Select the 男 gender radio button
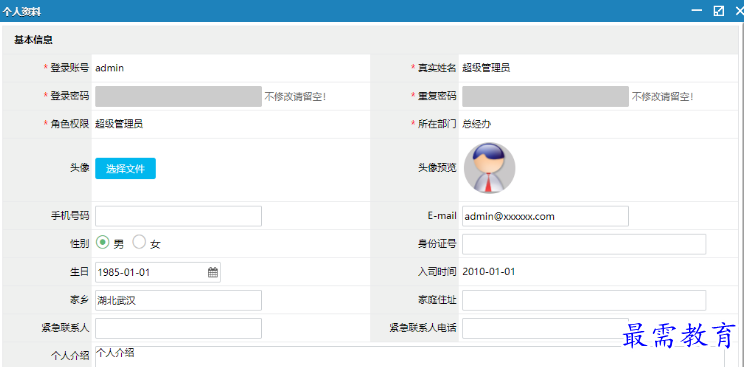Screen dimensions: 744x367 click(x=102, y=243)
